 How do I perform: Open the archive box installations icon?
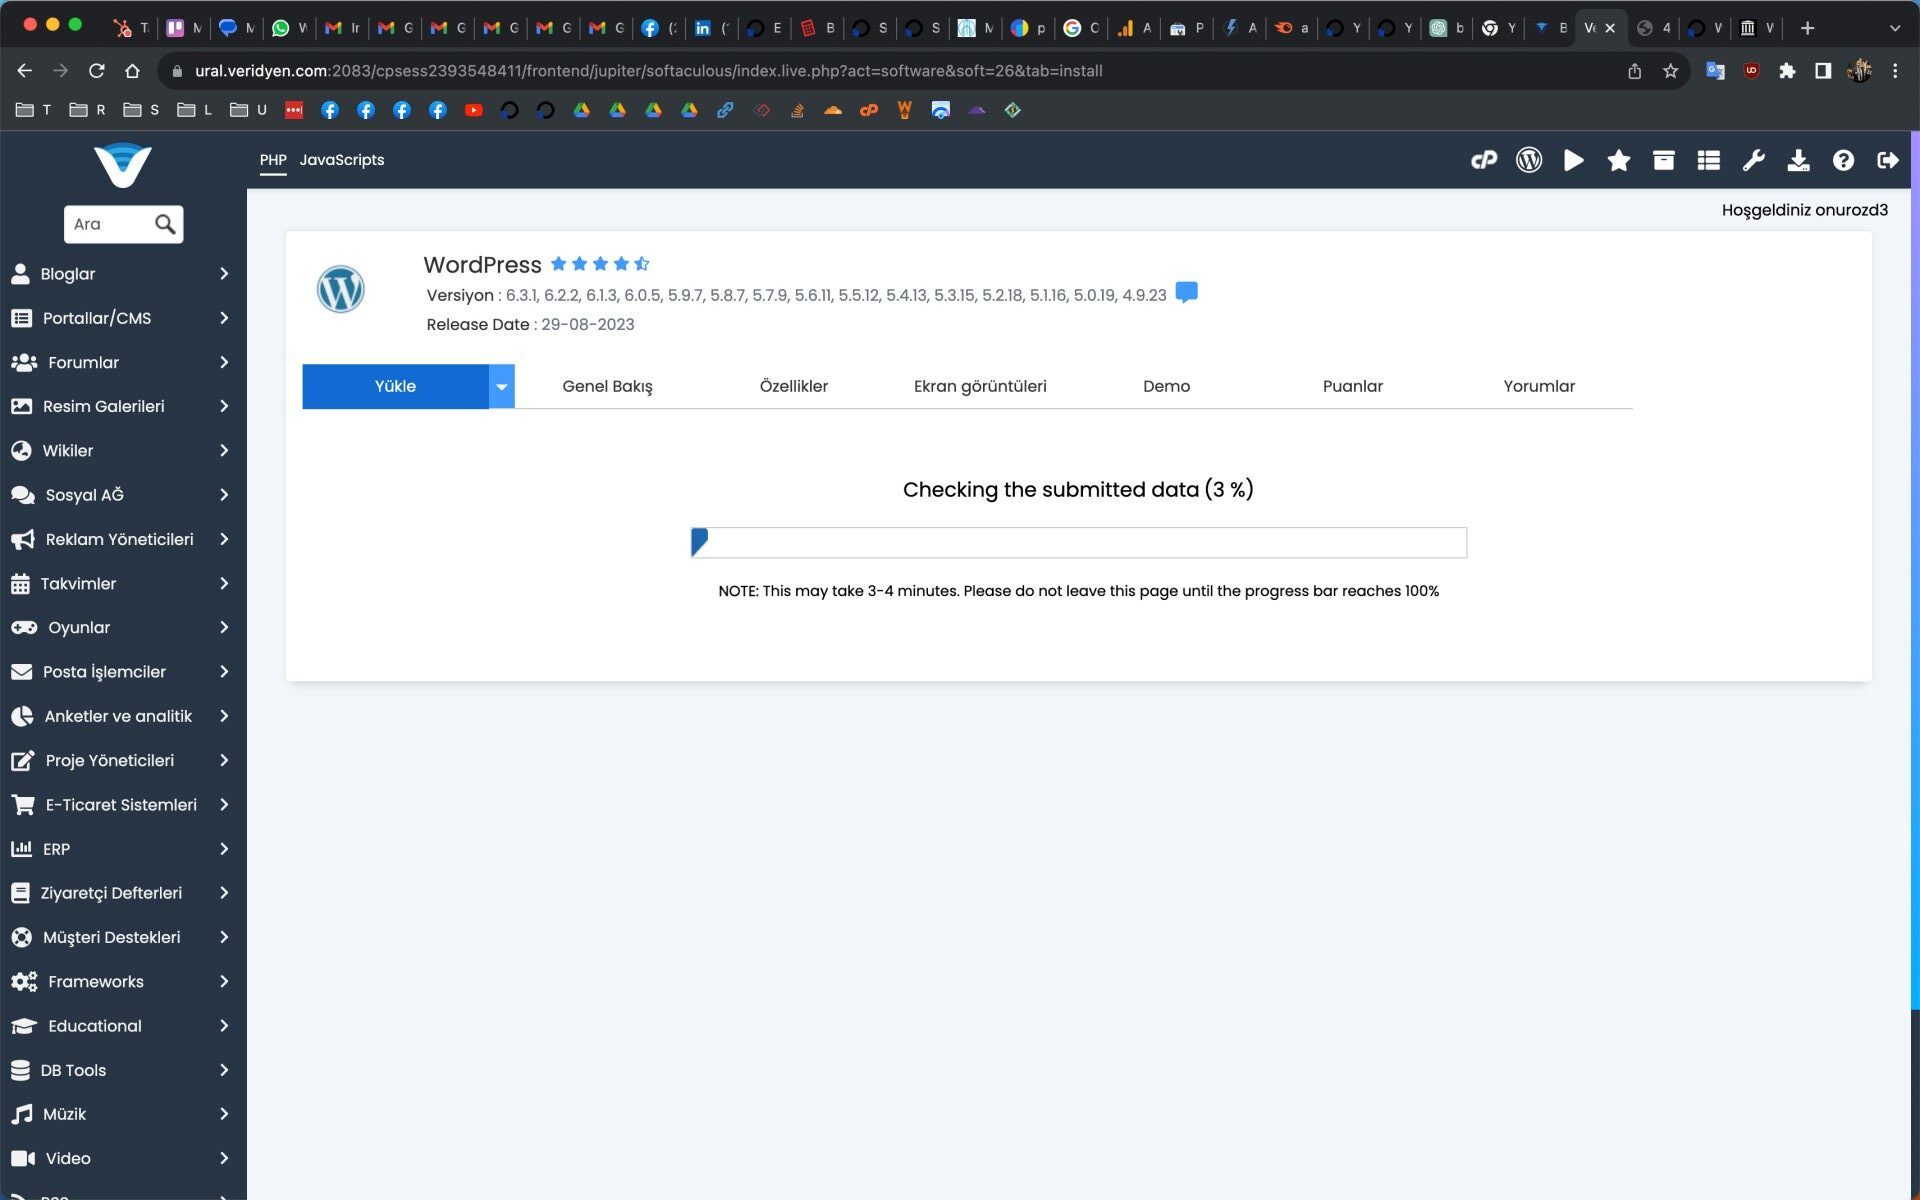coord(1664,160)
